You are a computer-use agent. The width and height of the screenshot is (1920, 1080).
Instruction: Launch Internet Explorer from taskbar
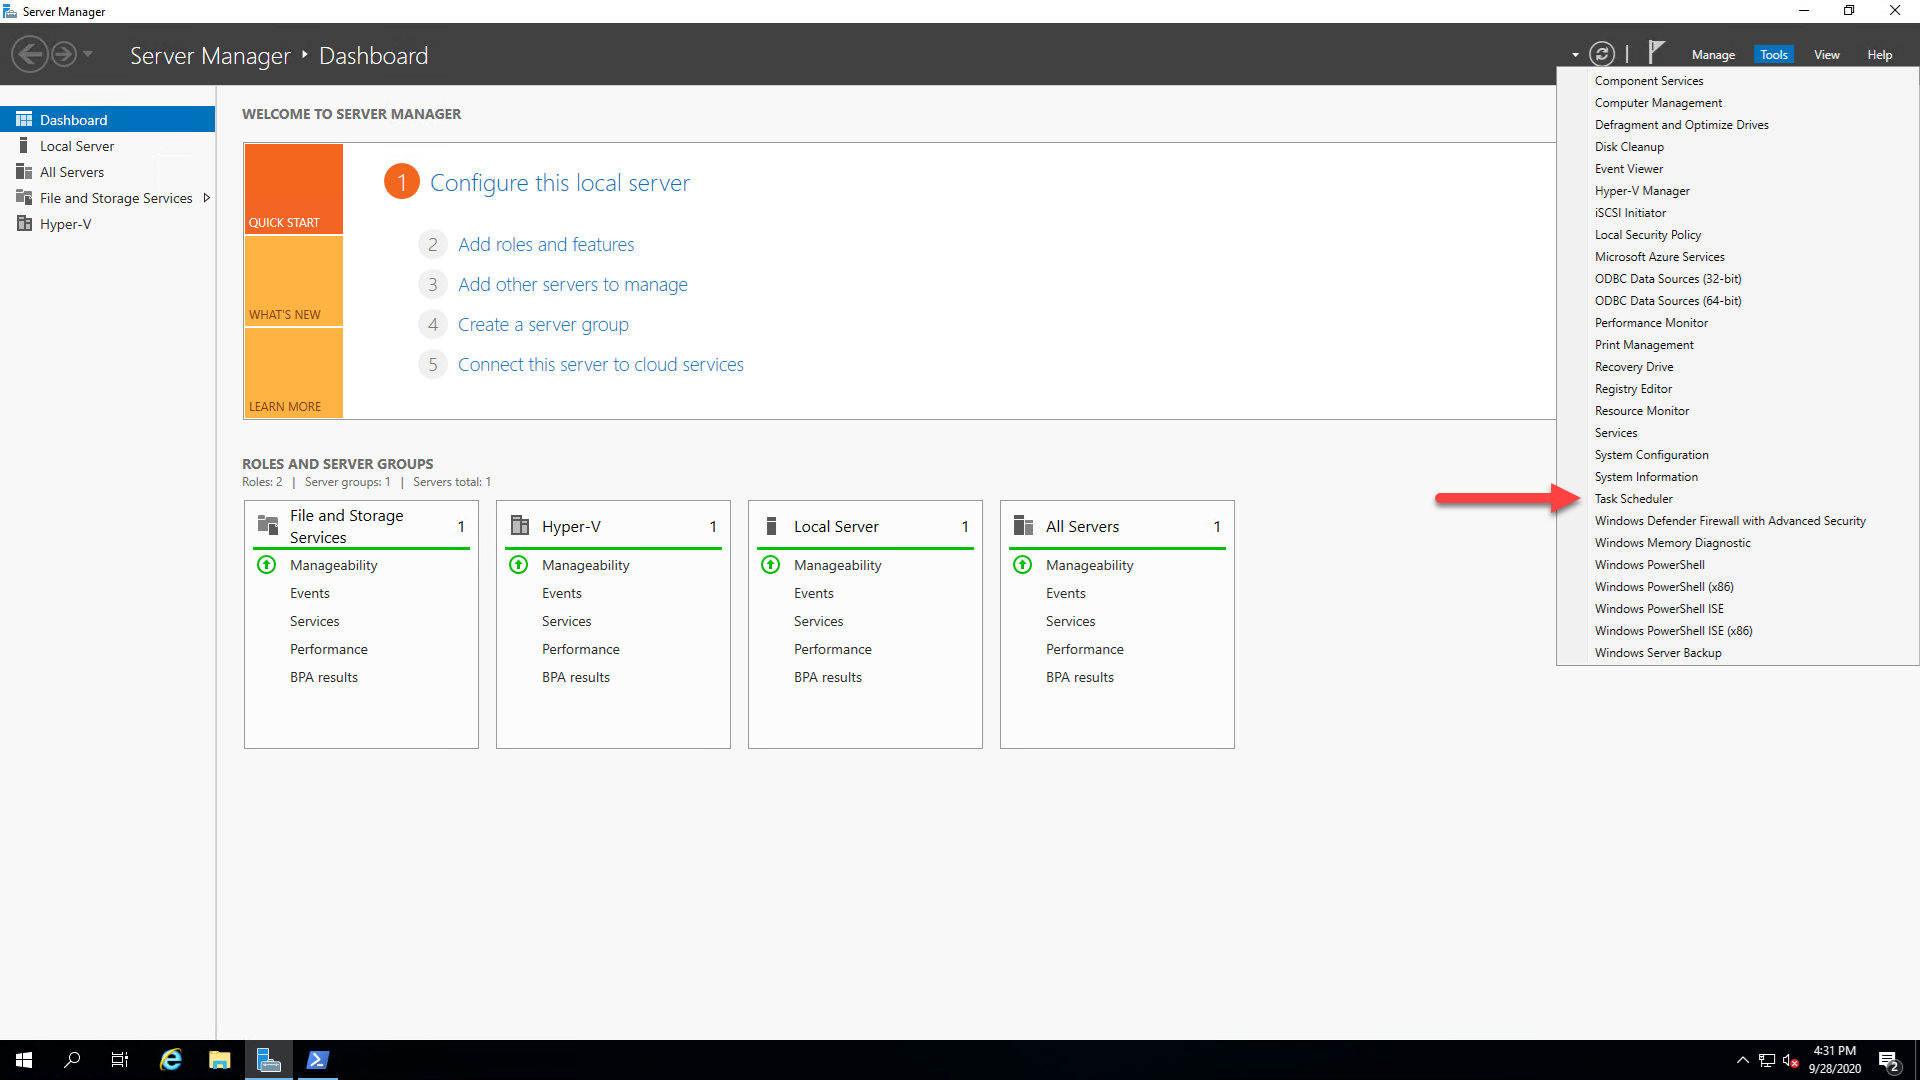pos(171,1060)
